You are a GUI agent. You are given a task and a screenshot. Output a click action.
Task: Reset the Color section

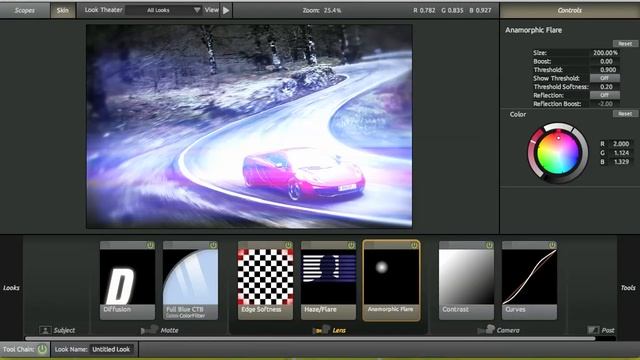[x=625, y=113]
